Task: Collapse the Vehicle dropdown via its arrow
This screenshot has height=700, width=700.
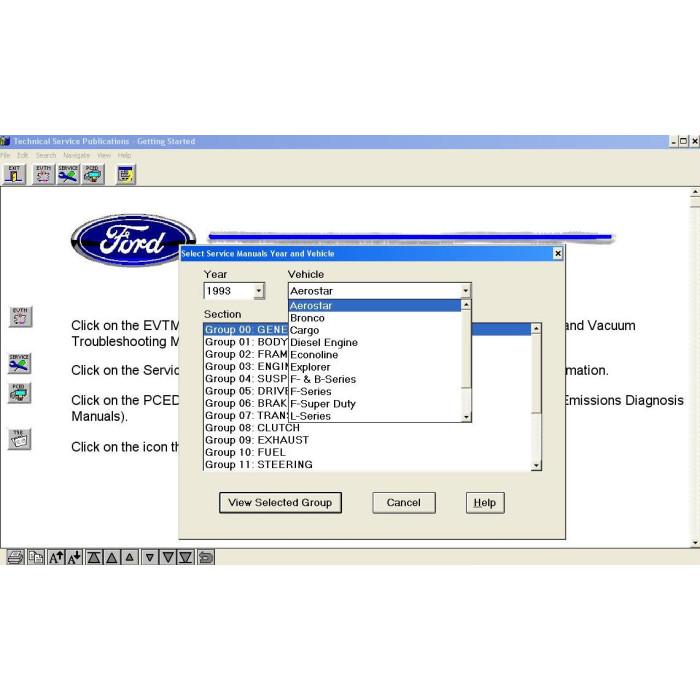Action: coord(466,291)
